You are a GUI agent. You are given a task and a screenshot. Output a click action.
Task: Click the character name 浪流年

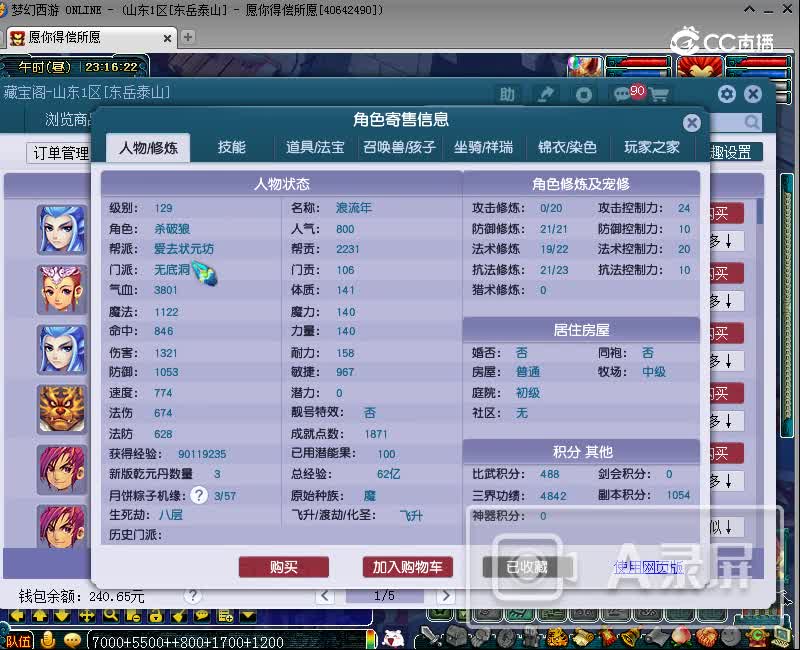(354, 208)
